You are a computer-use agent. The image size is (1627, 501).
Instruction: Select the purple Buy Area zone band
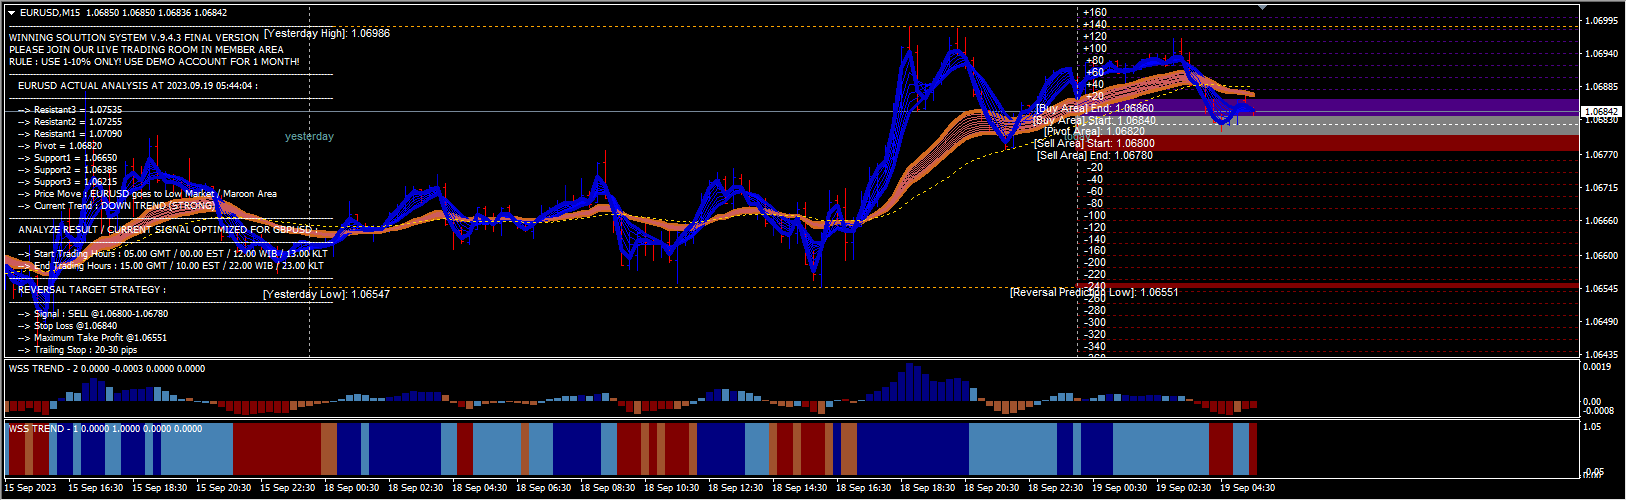1400,106
